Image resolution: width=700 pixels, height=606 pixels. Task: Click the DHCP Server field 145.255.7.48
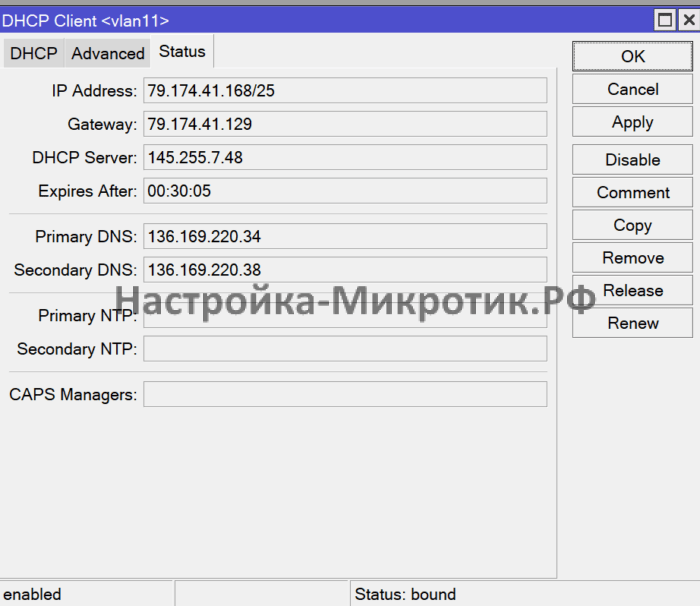[x=345, y=157]
